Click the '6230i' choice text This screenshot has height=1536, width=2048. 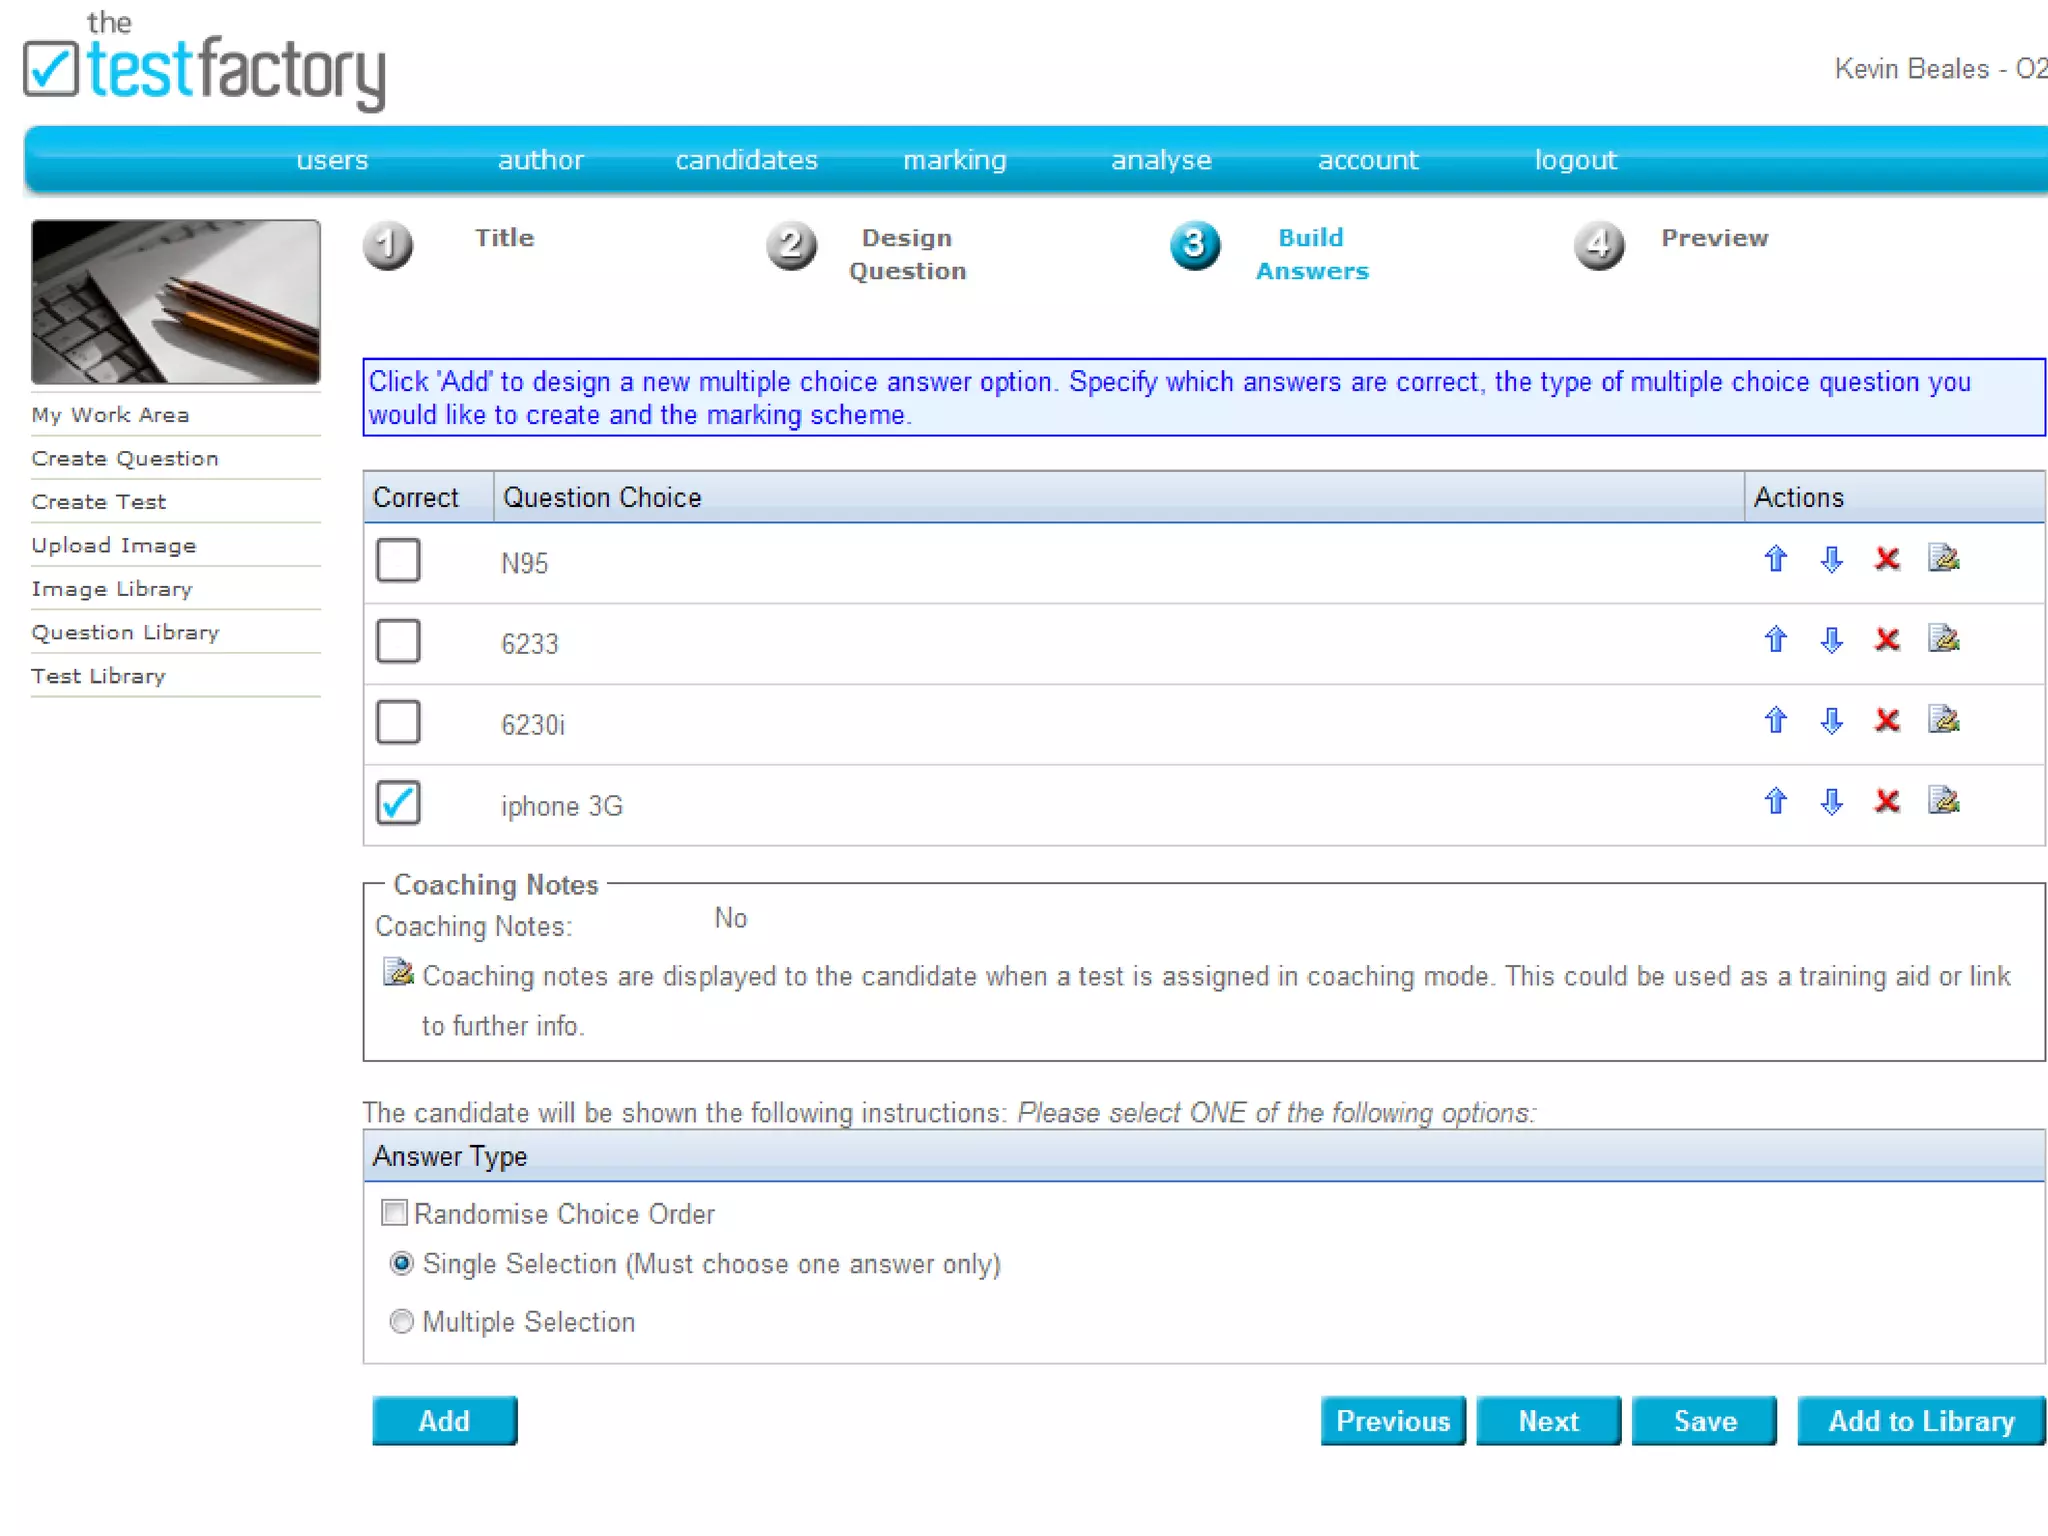[x=532, y=725]
